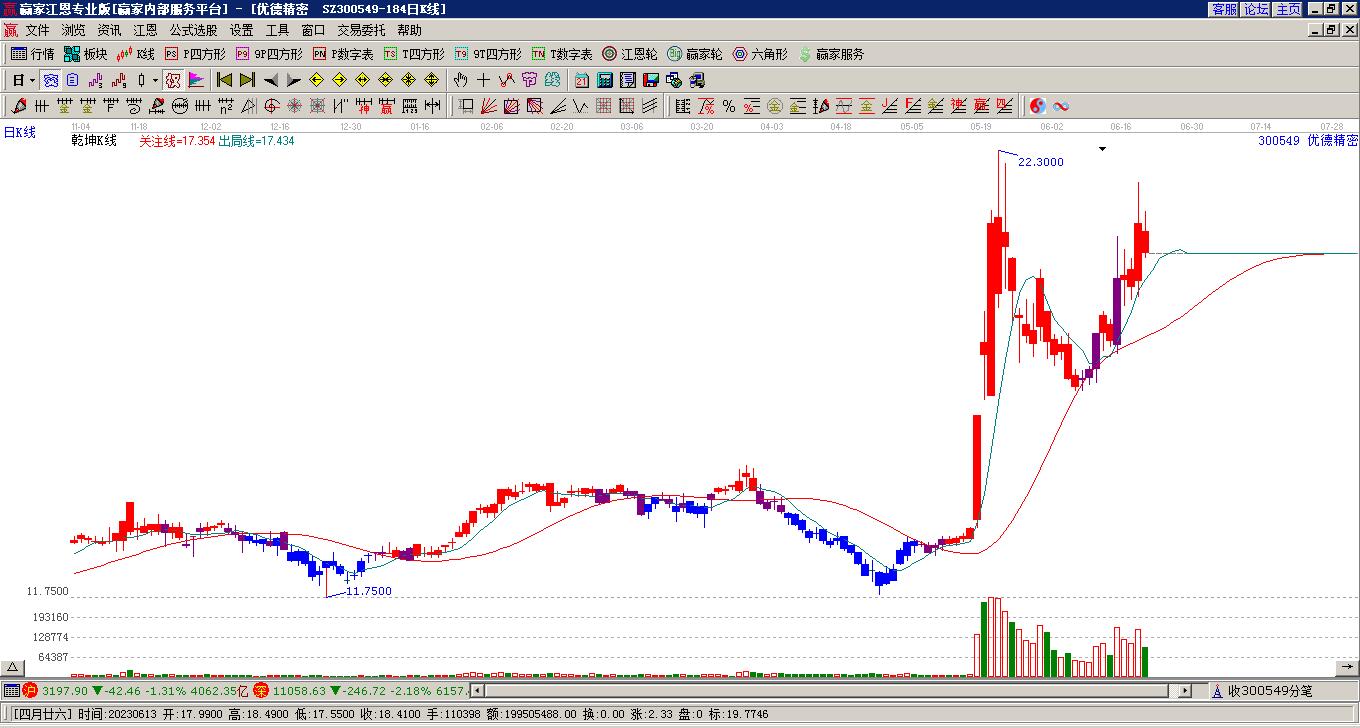Viewport: 1360px width, 728px height.
Task: Open the 浏览 menu
Action: (x=73, y=30)
